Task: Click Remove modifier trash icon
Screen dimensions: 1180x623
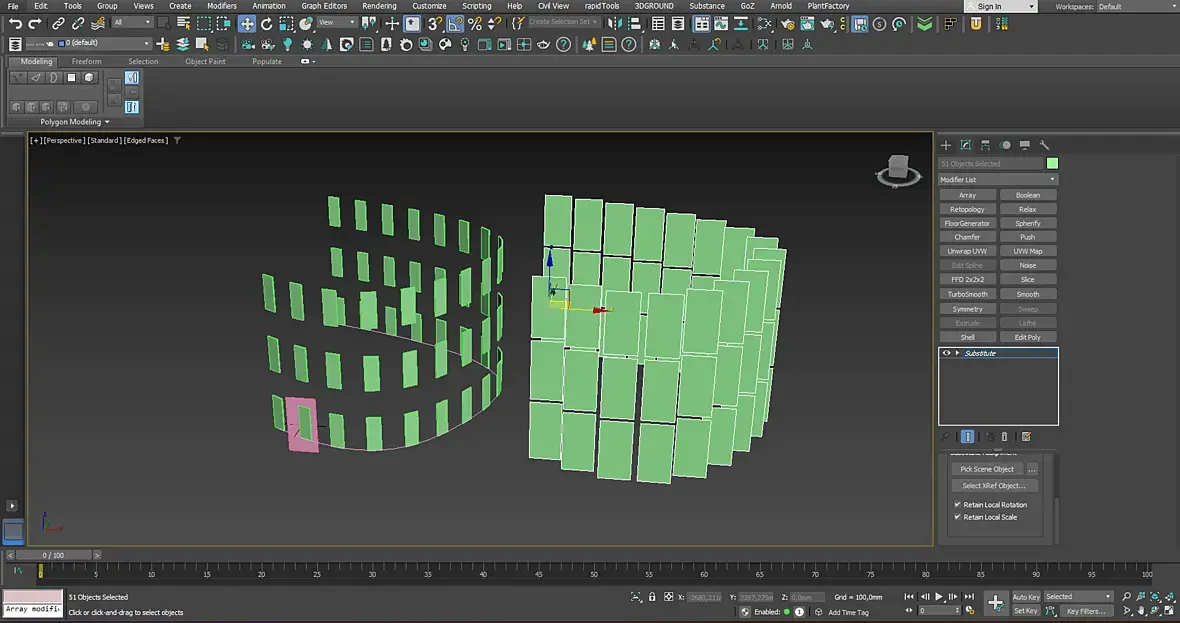Action: (1004, 437)
